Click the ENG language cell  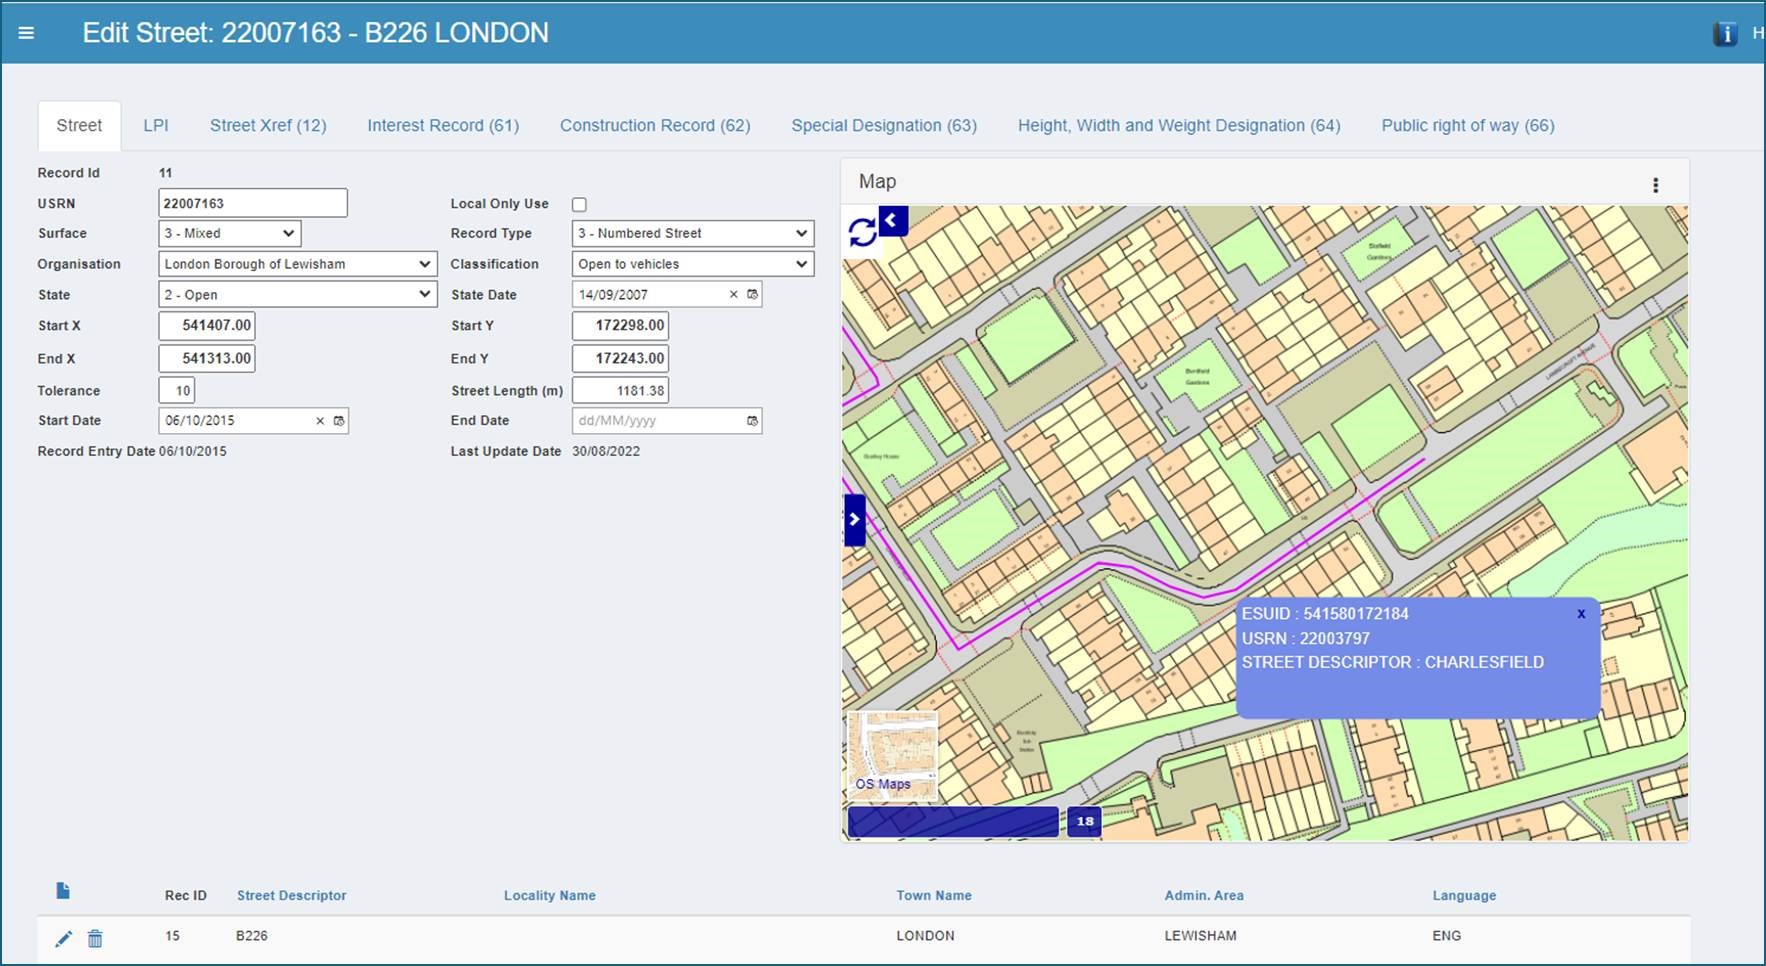point(1446,937)
